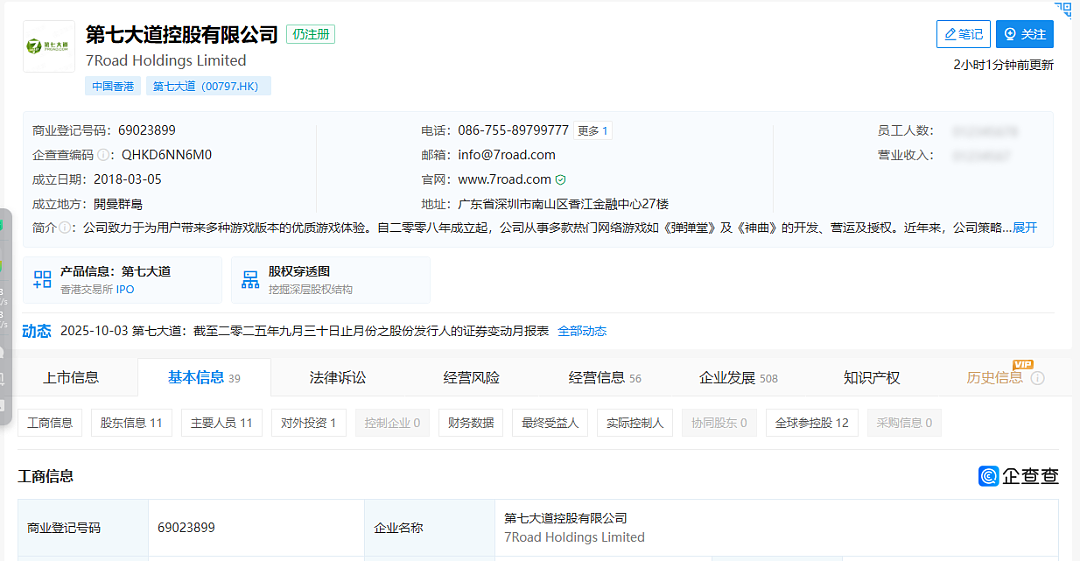Viewport: 1080px width, 561px height.
Task: Click the 产品信息 grid icon
Action: click(x=43, y=279)
